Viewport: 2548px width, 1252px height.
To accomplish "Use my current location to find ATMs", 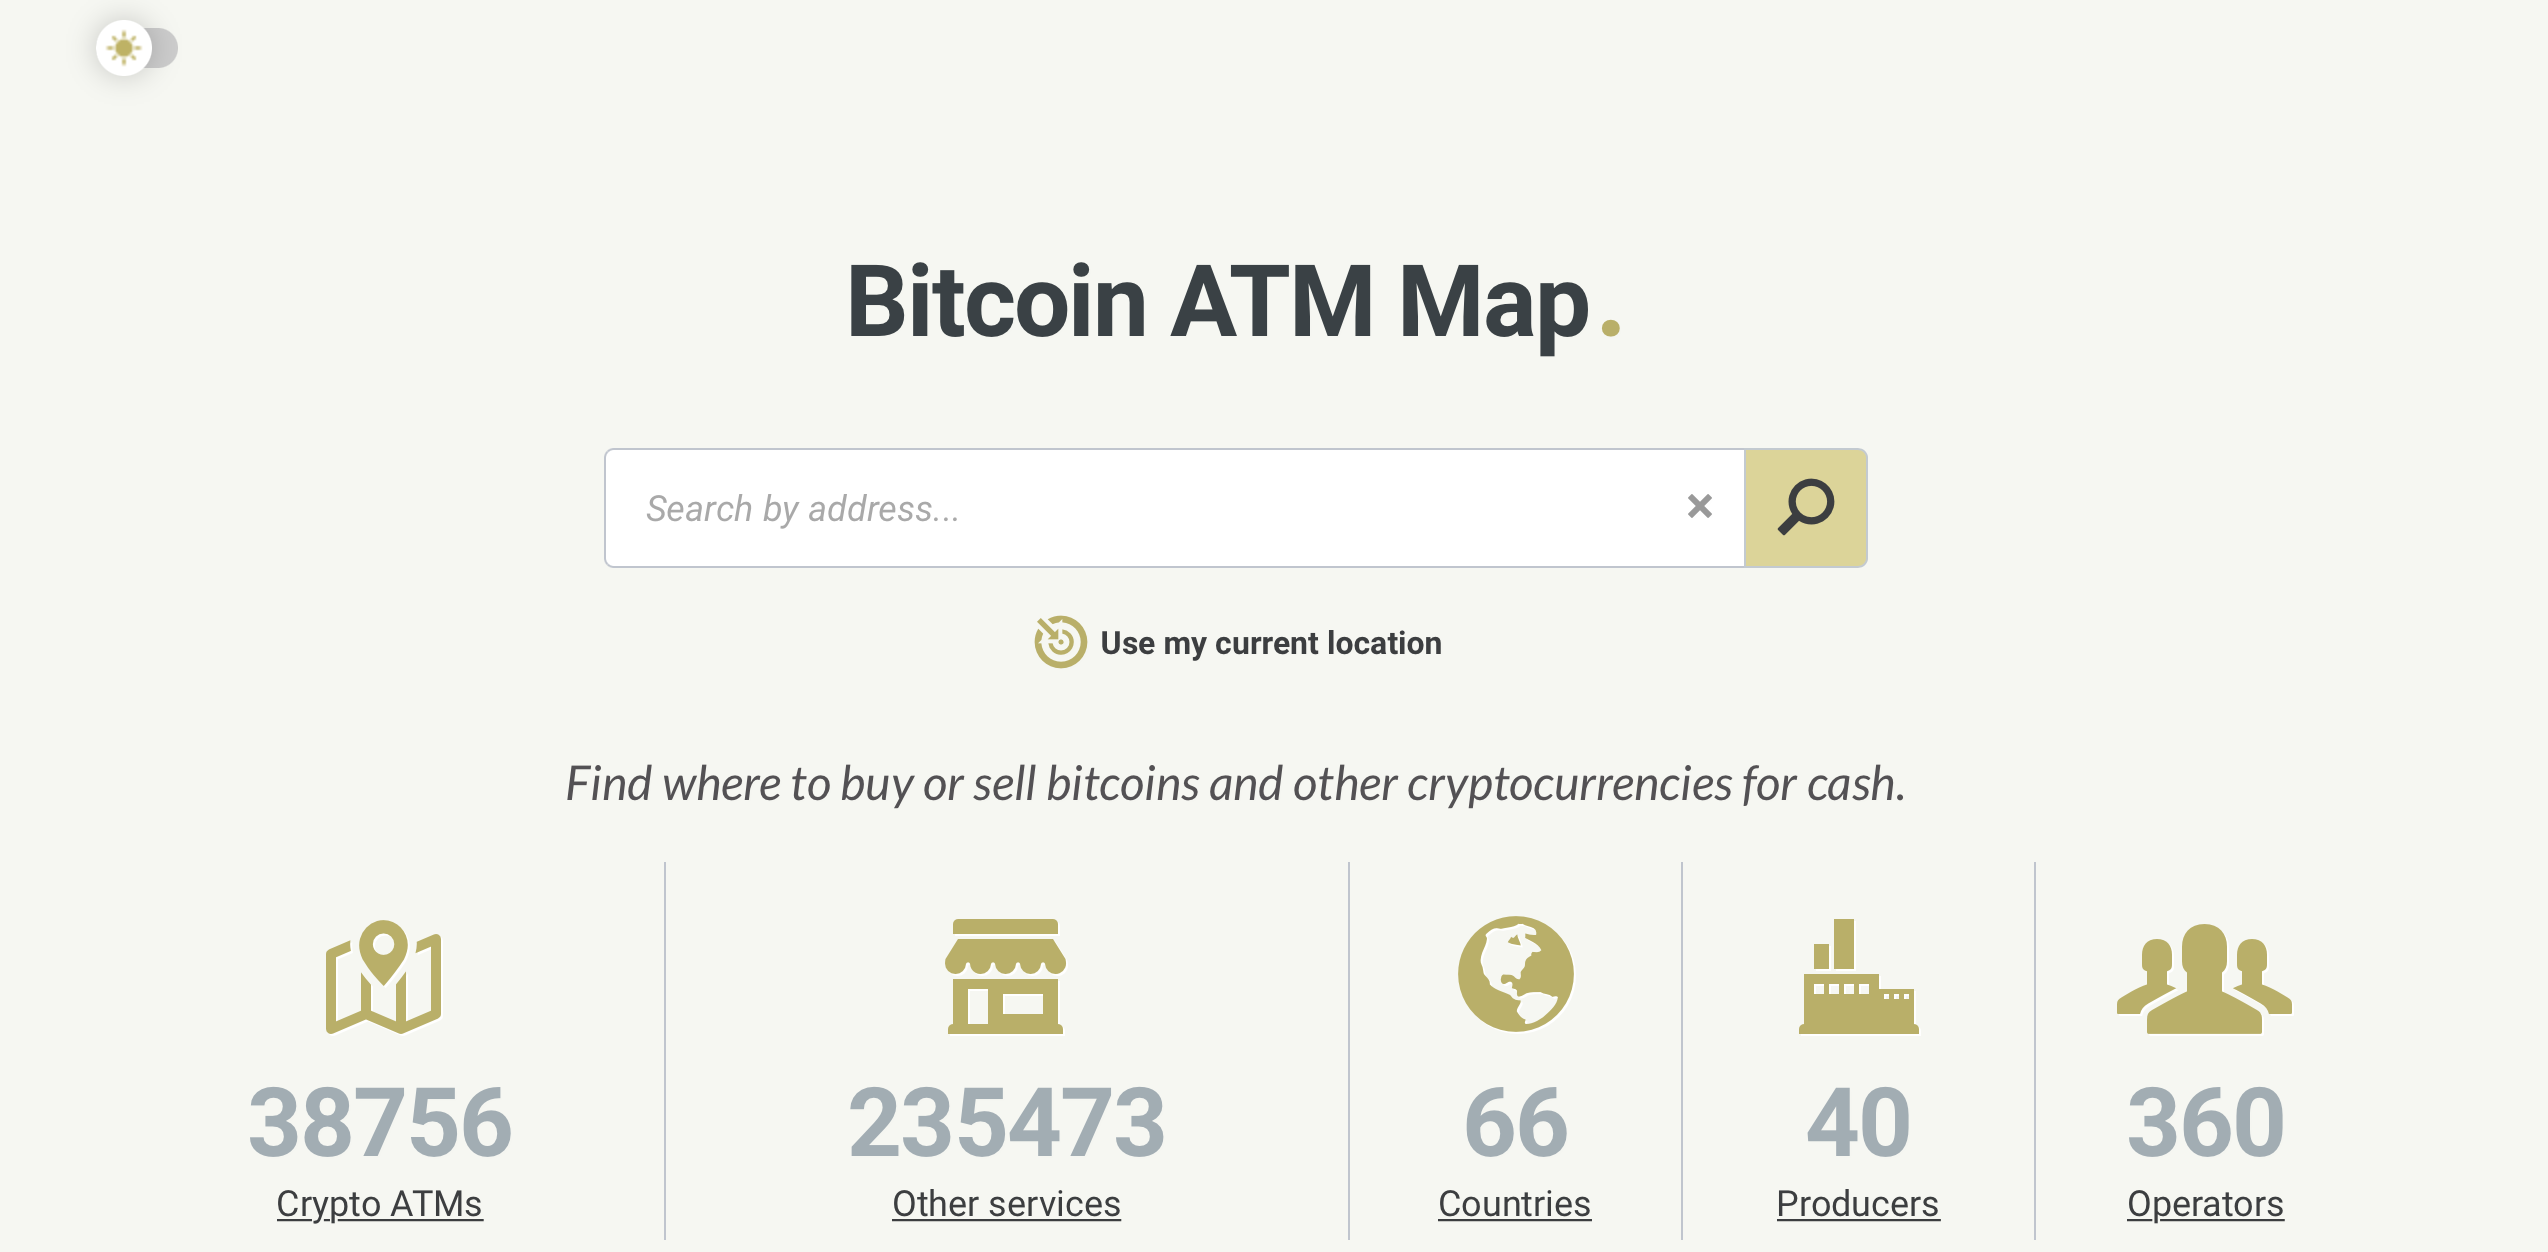I will [x=1271, y=643].
